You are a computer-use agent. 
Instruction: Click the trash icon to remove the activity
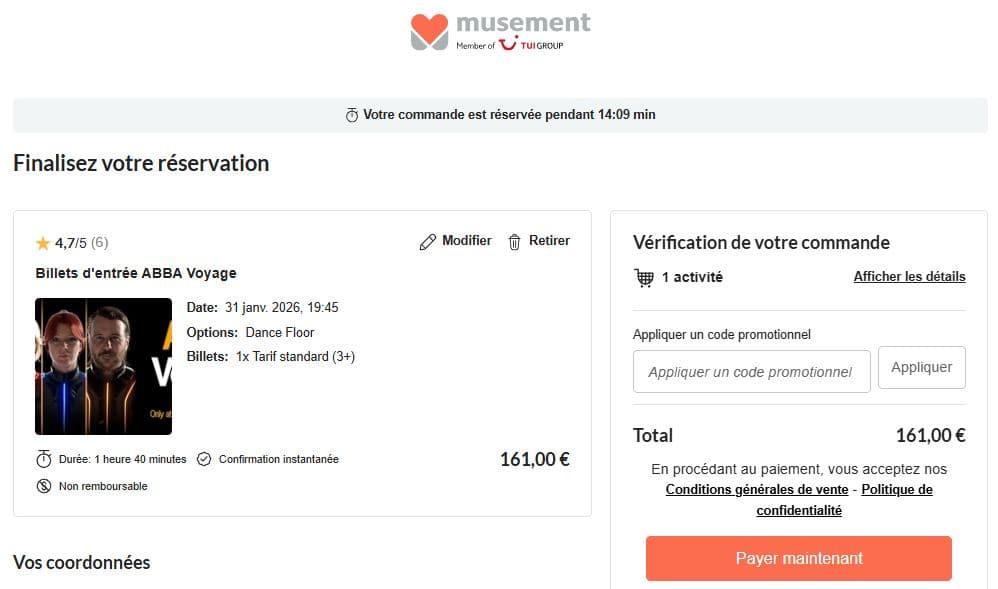click(513, 240)
